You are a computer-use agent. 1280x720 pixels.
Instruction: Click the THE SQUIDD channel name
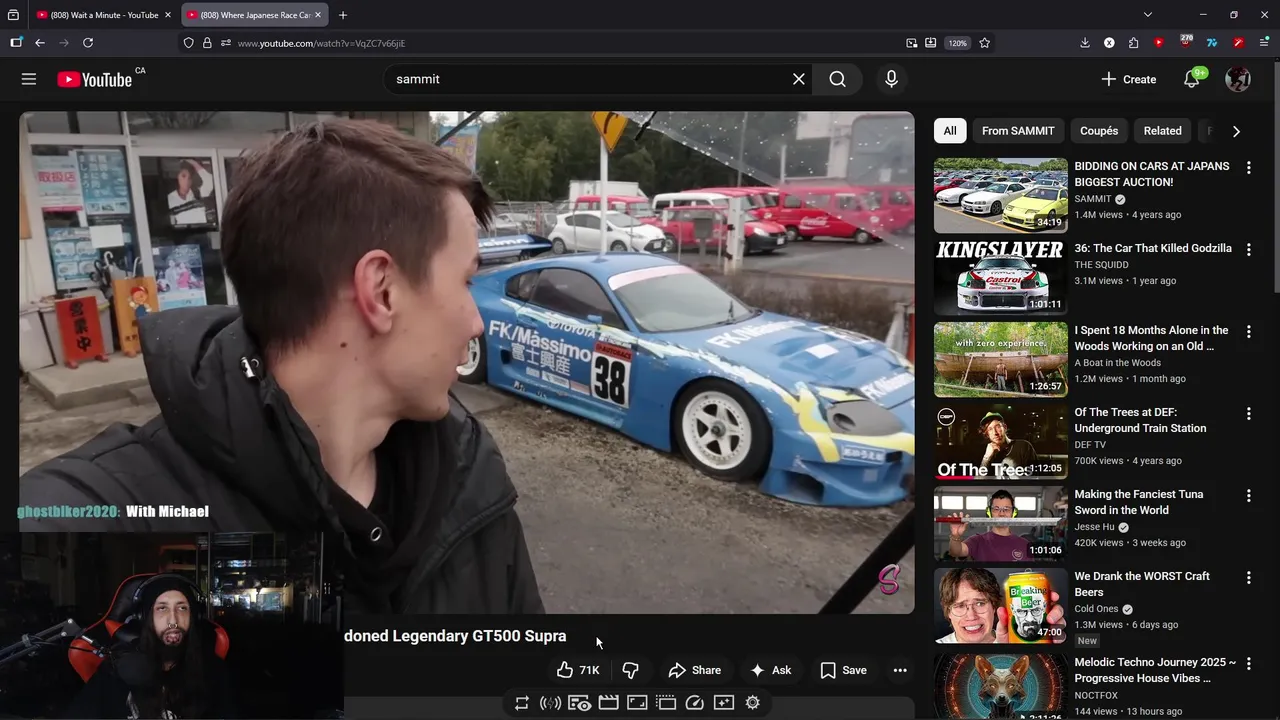[1101, 265]
